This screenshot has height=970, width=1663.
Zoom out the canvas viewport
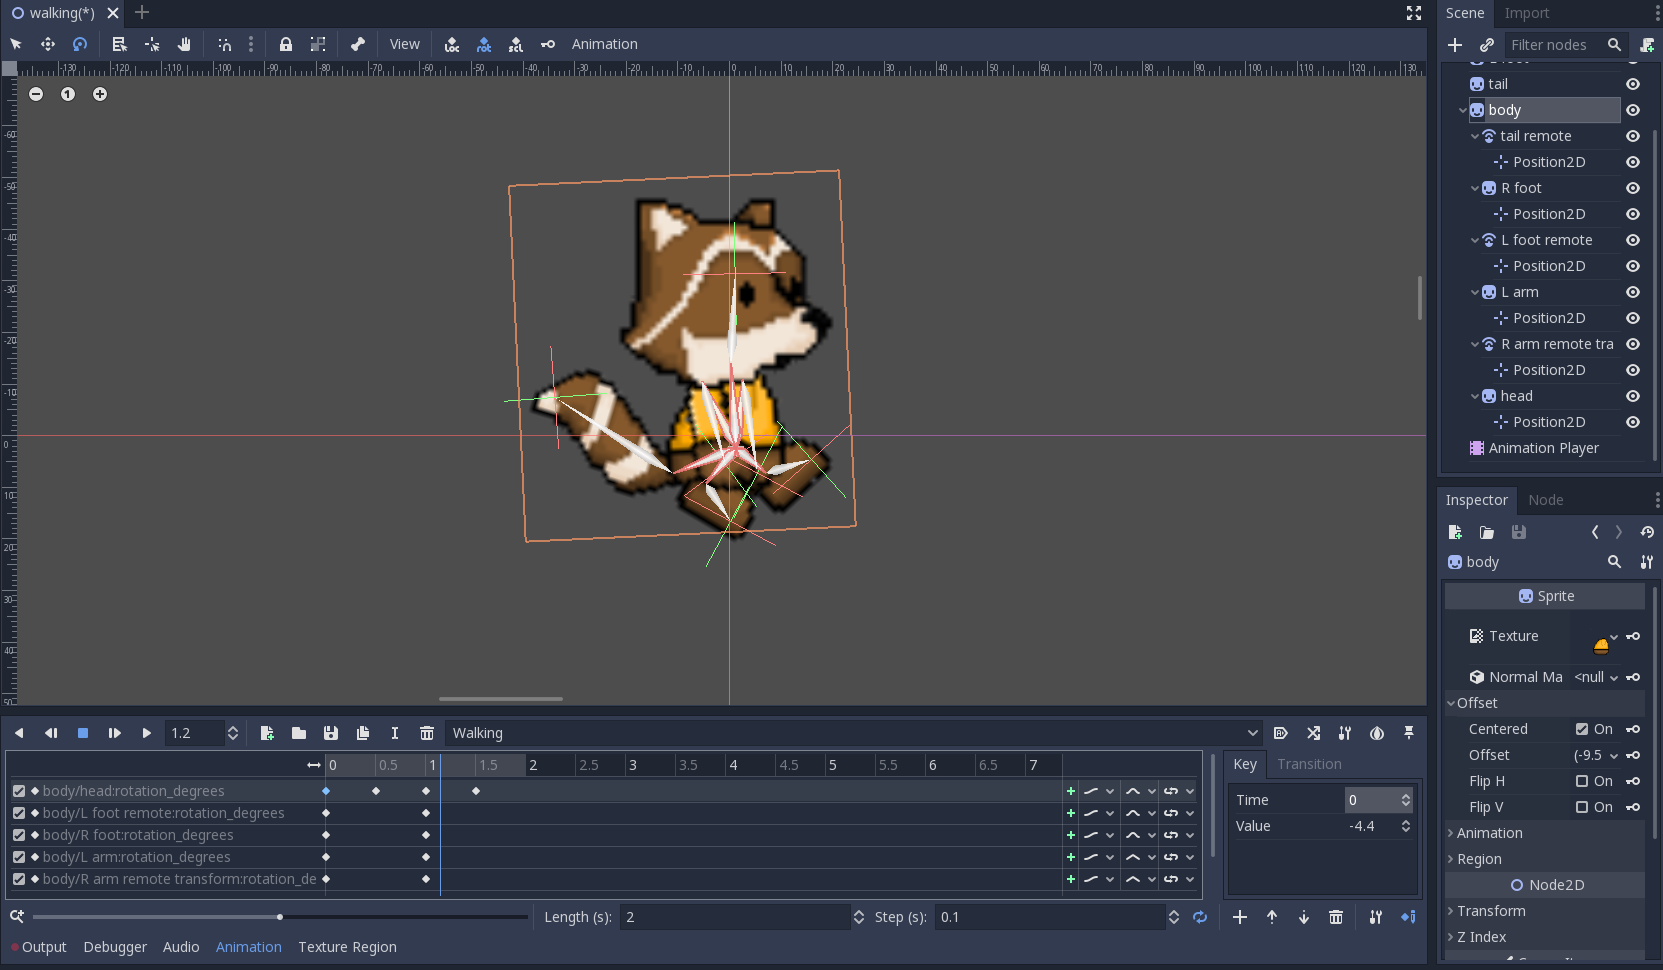tap(36, 94)
